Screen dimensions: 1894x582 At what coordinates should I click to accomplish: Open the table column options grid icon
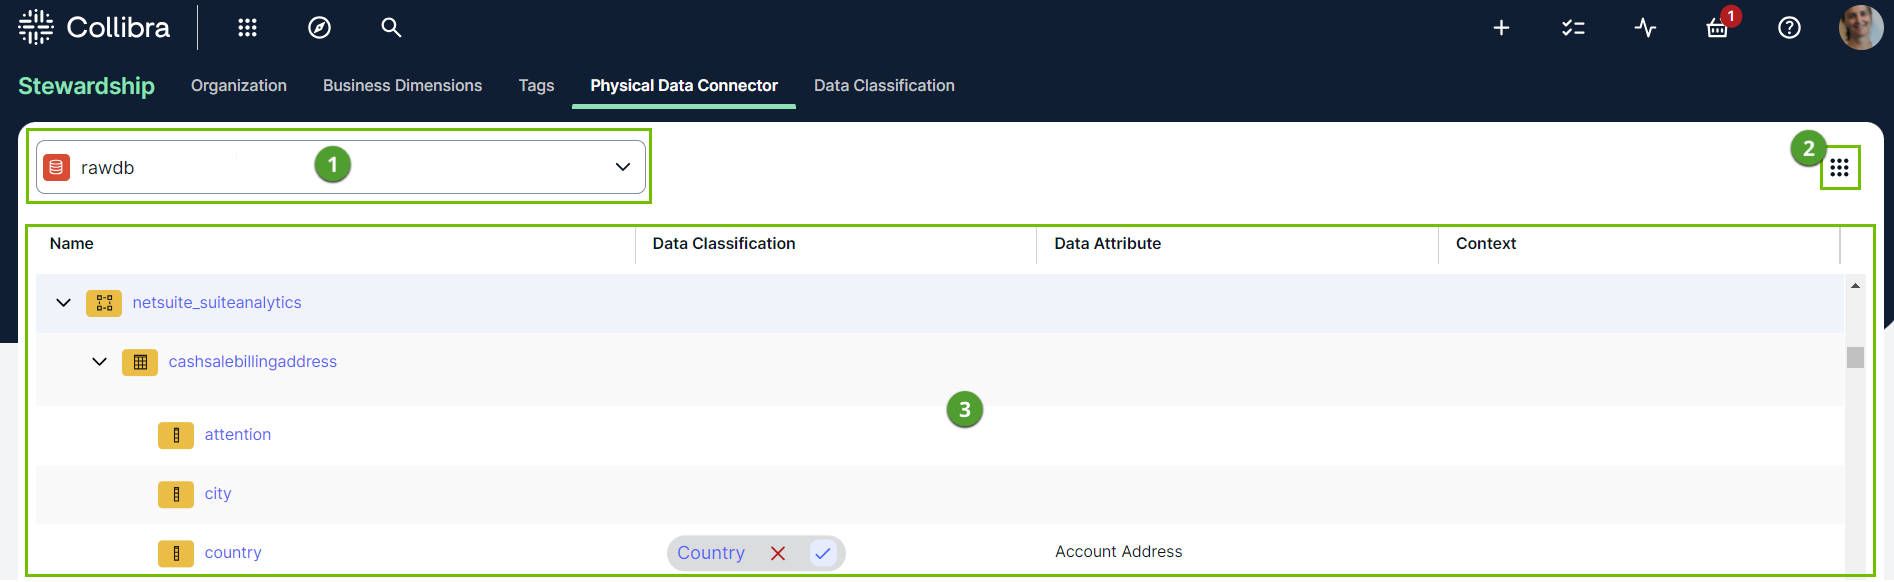point(1839,168)
